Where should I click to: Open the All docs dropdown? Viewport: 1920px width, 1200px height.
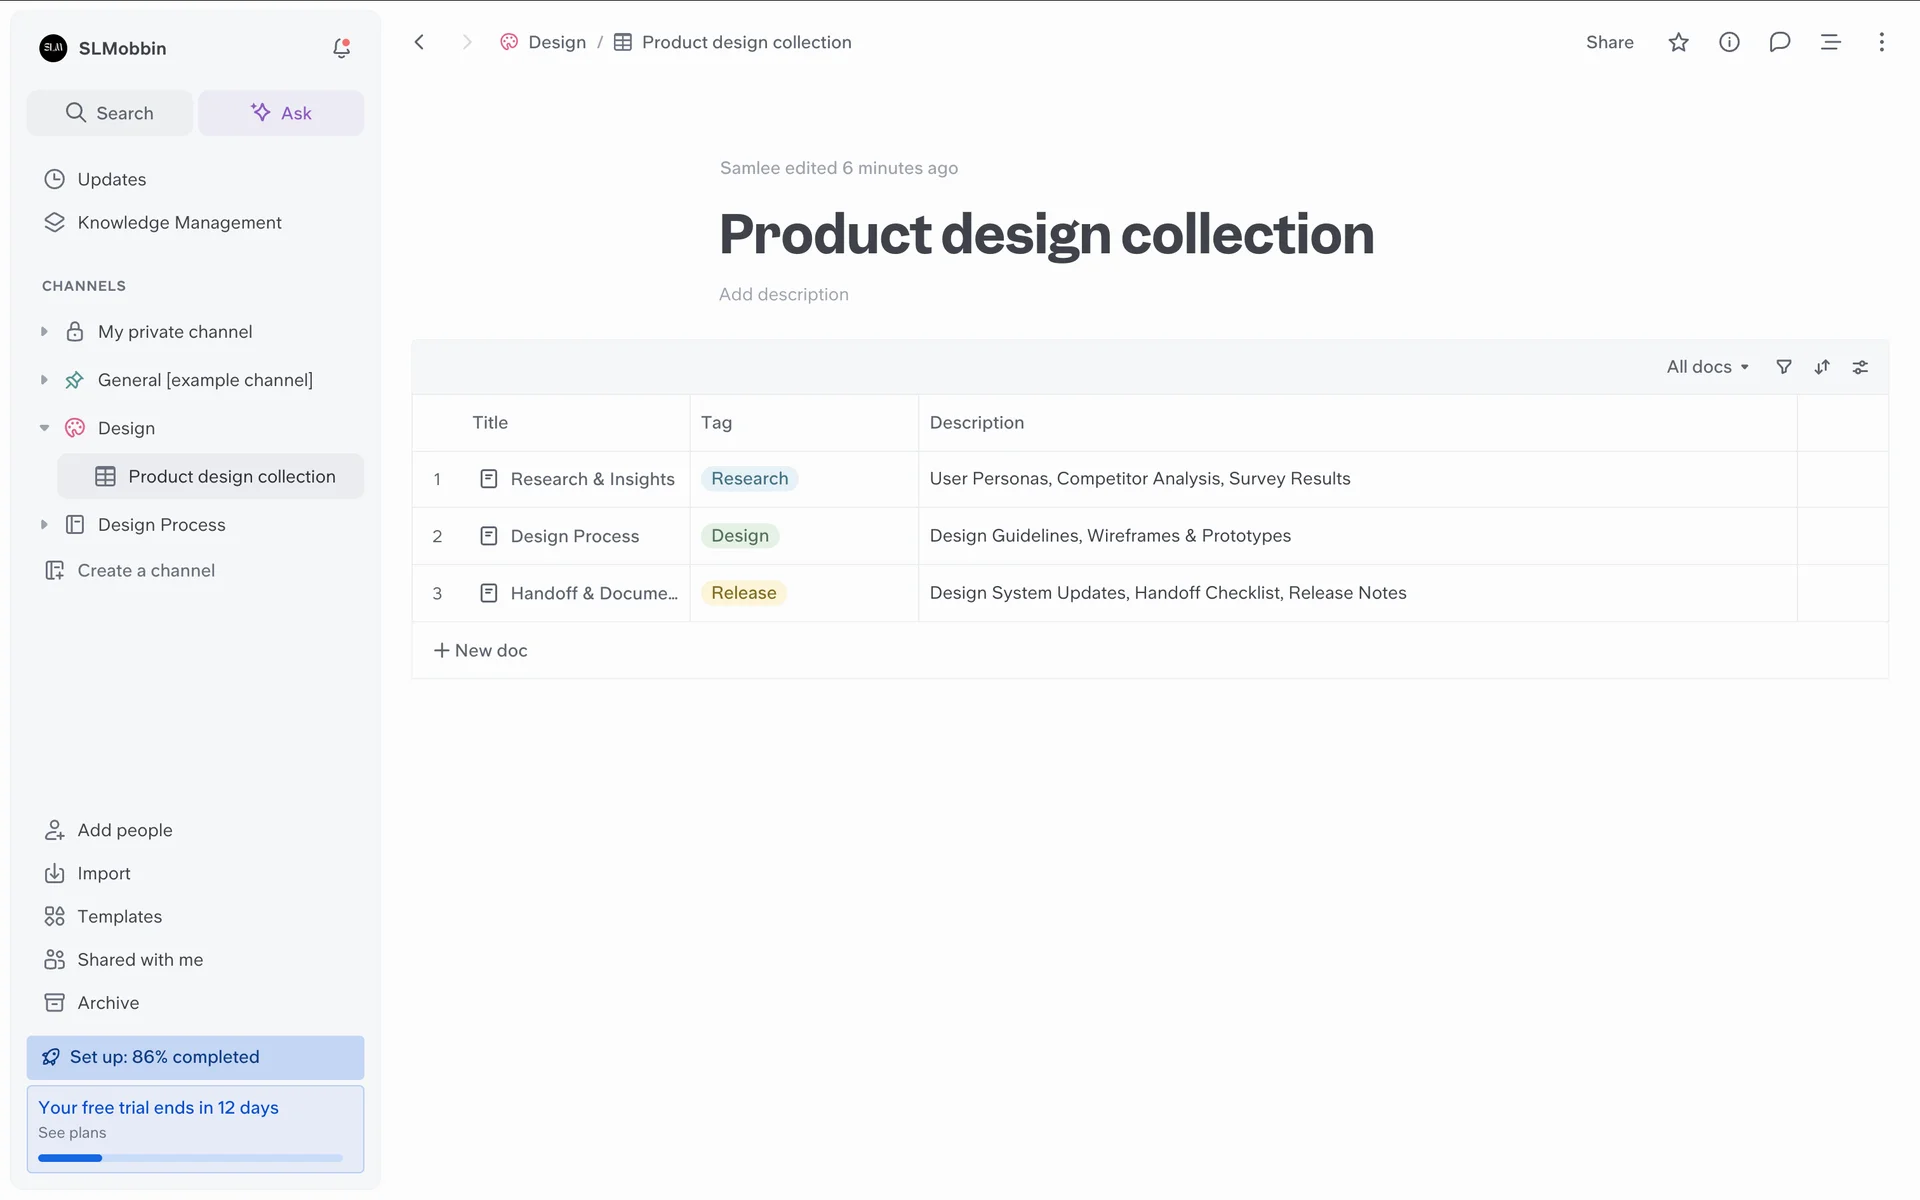[1707, 367]
